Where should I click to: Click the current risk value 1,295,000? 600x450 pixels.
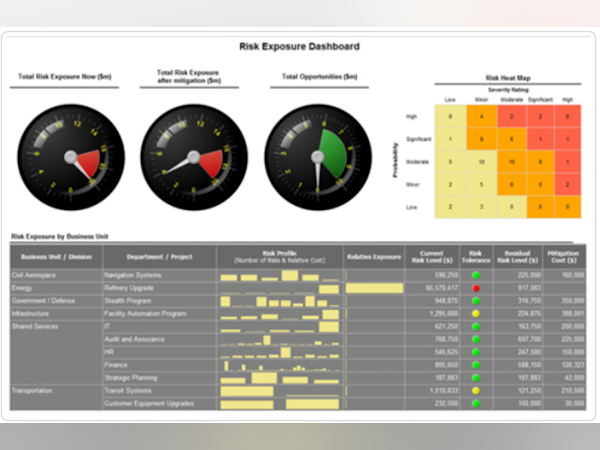click(x=443, y=313)
